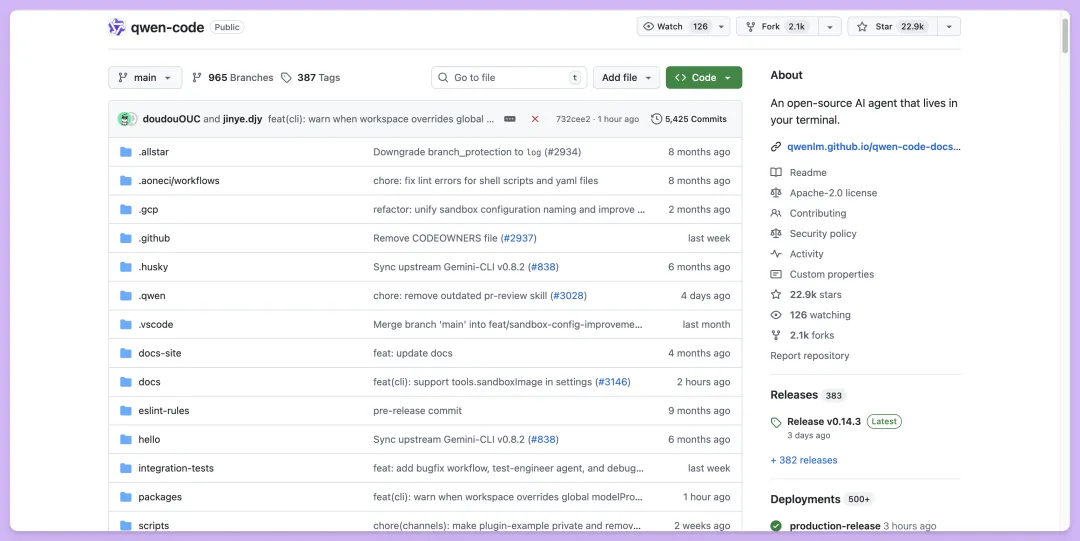Click the people icon beside Contributing
This screenshot has height=541, width=1080.
point(776,213)
